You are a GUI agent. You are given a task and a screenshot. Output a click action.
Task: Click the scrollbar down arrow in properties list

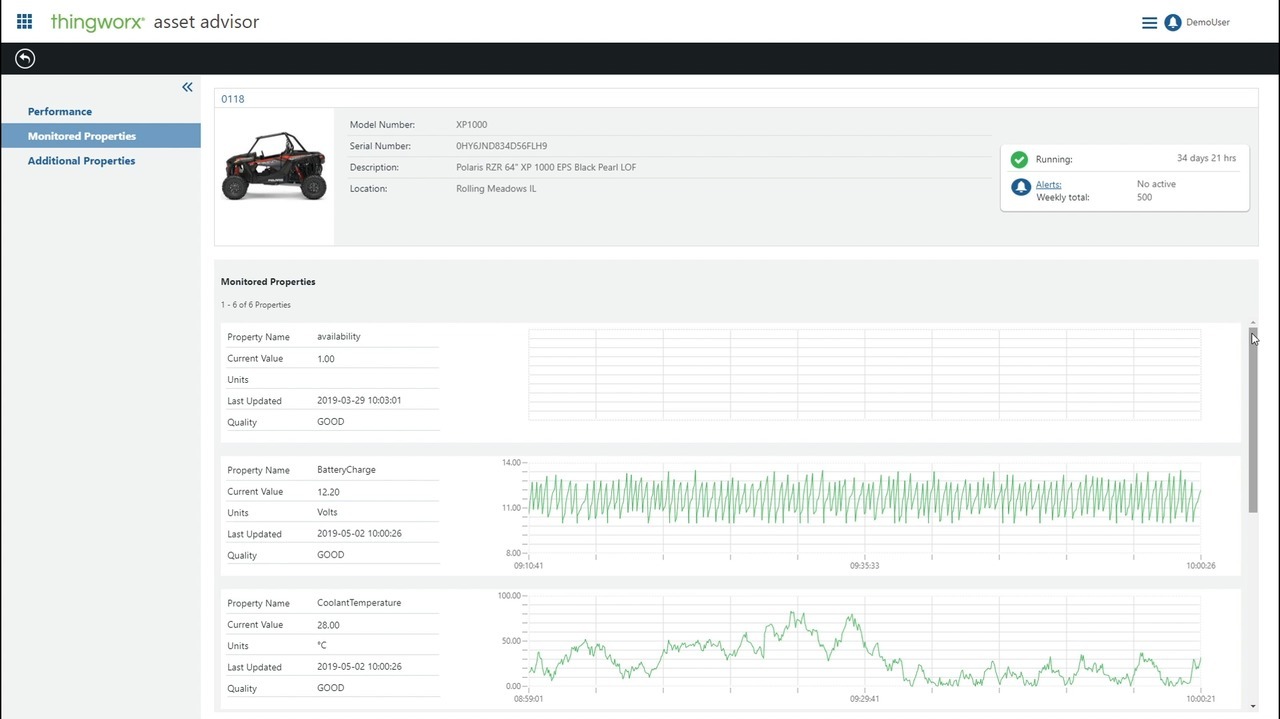point(1253,706)
